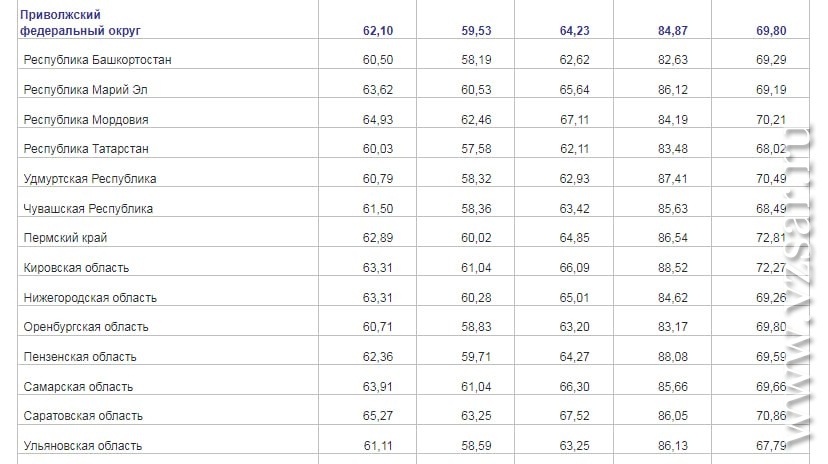Click on Чувашская Республика
This screenshot has width=828, height=464.
(x=88, y=209)
